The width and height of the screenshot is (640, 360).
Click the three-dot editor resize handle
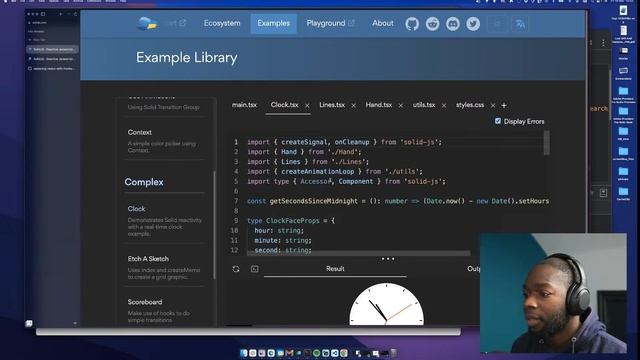tap(388, 259)
